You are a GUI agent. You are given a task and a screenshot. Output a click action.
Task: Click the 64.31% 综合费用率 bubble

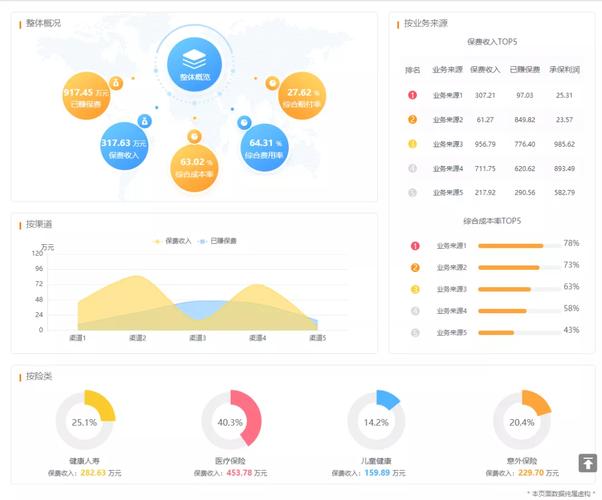click(x=265, y=147)
